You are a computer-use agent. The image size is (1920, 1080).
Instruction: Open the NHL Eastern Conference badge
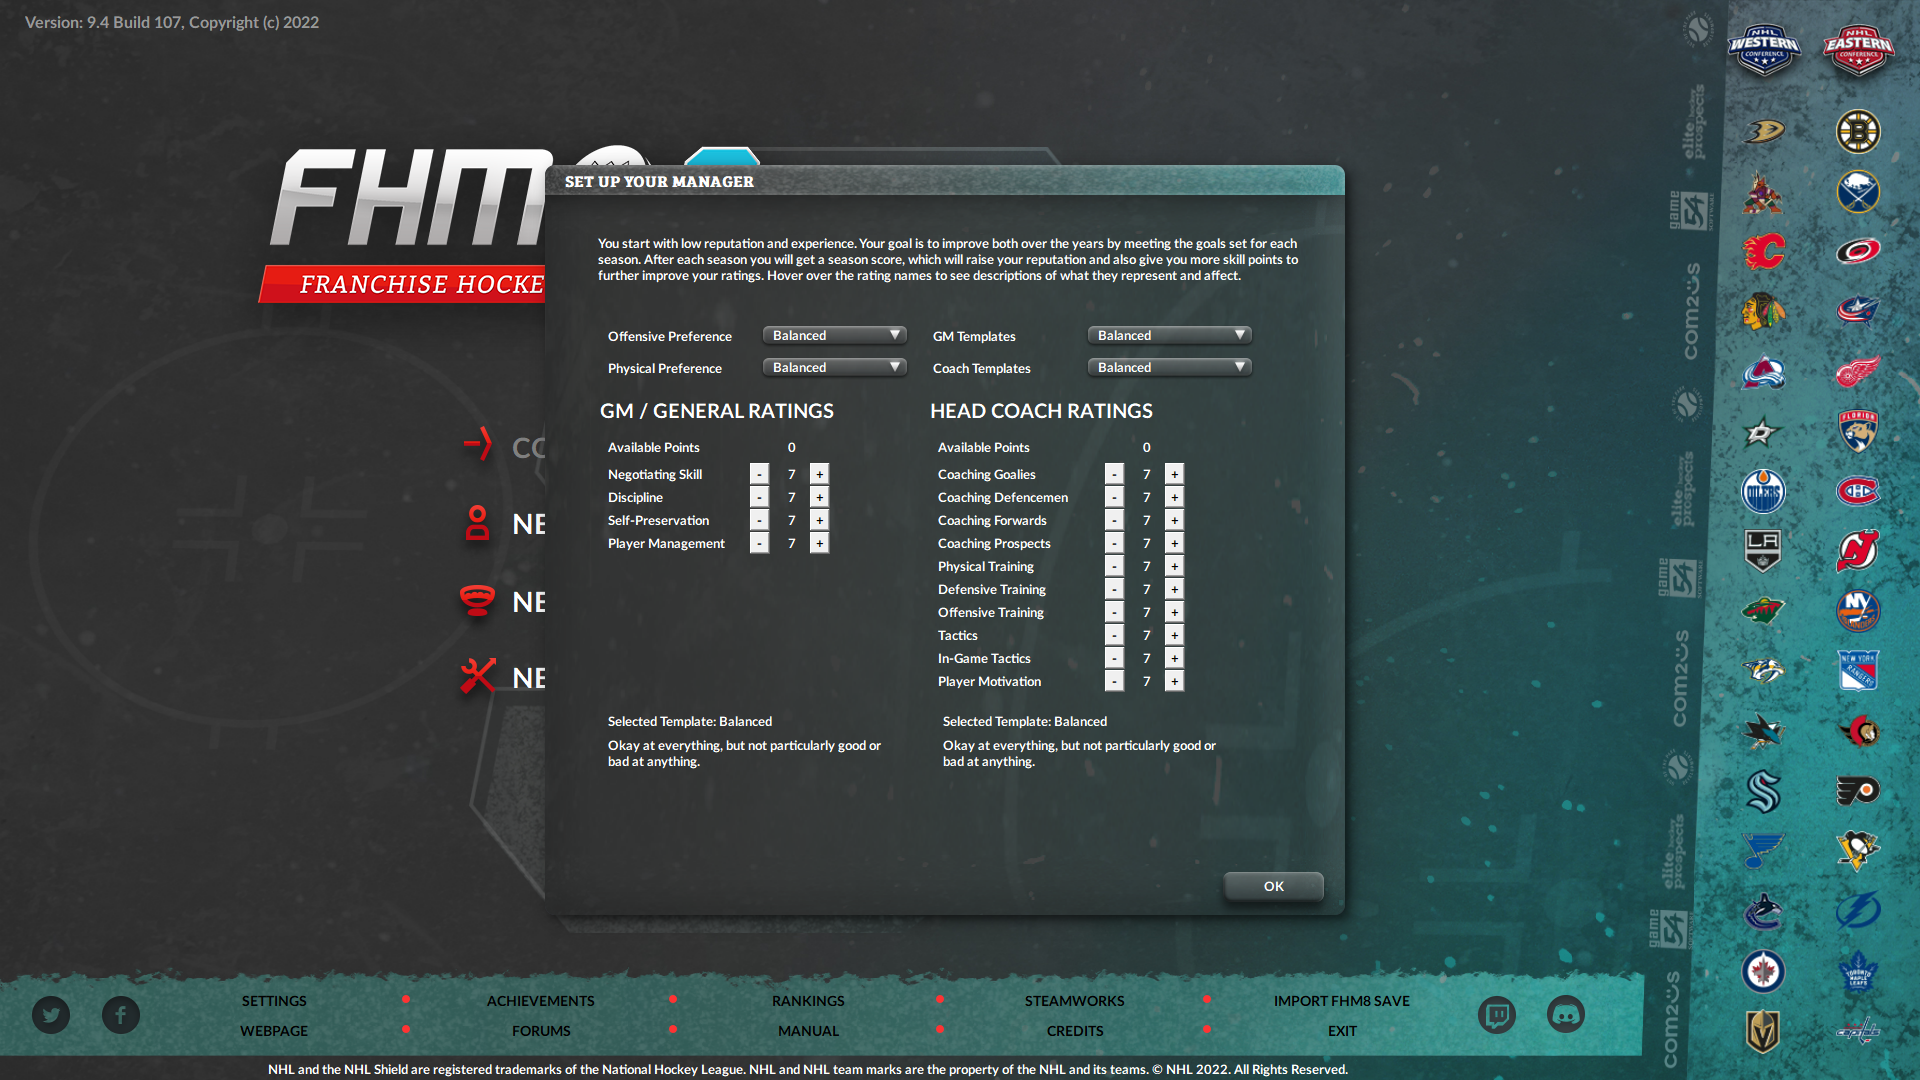coord(1858,50)
